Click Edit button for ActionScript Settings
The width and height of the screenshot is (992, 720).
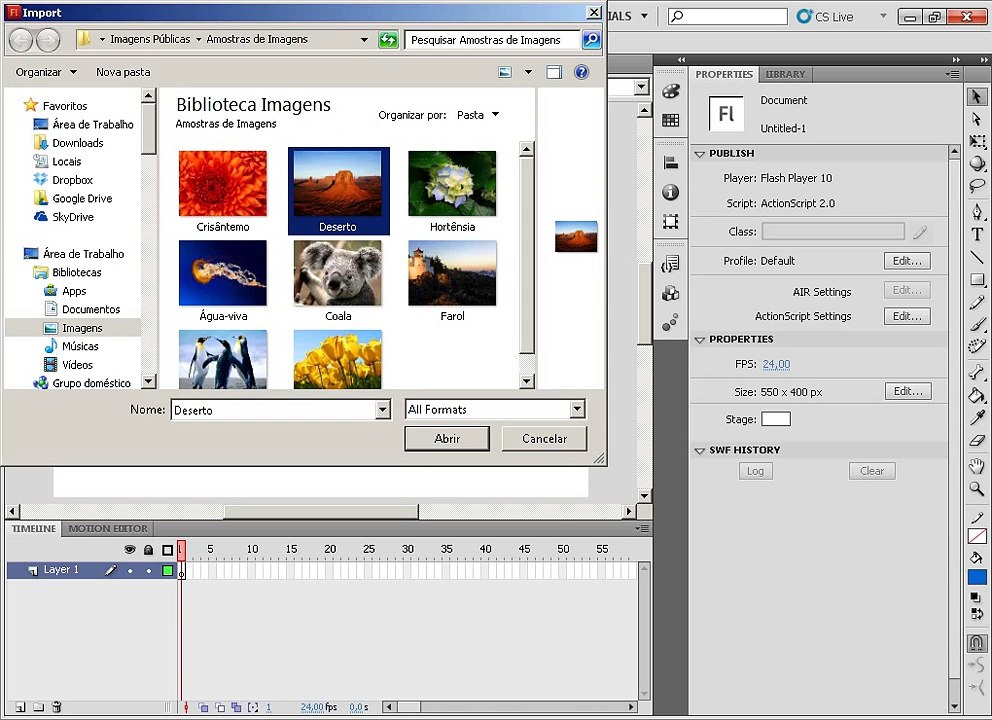(x=907, y=316)
